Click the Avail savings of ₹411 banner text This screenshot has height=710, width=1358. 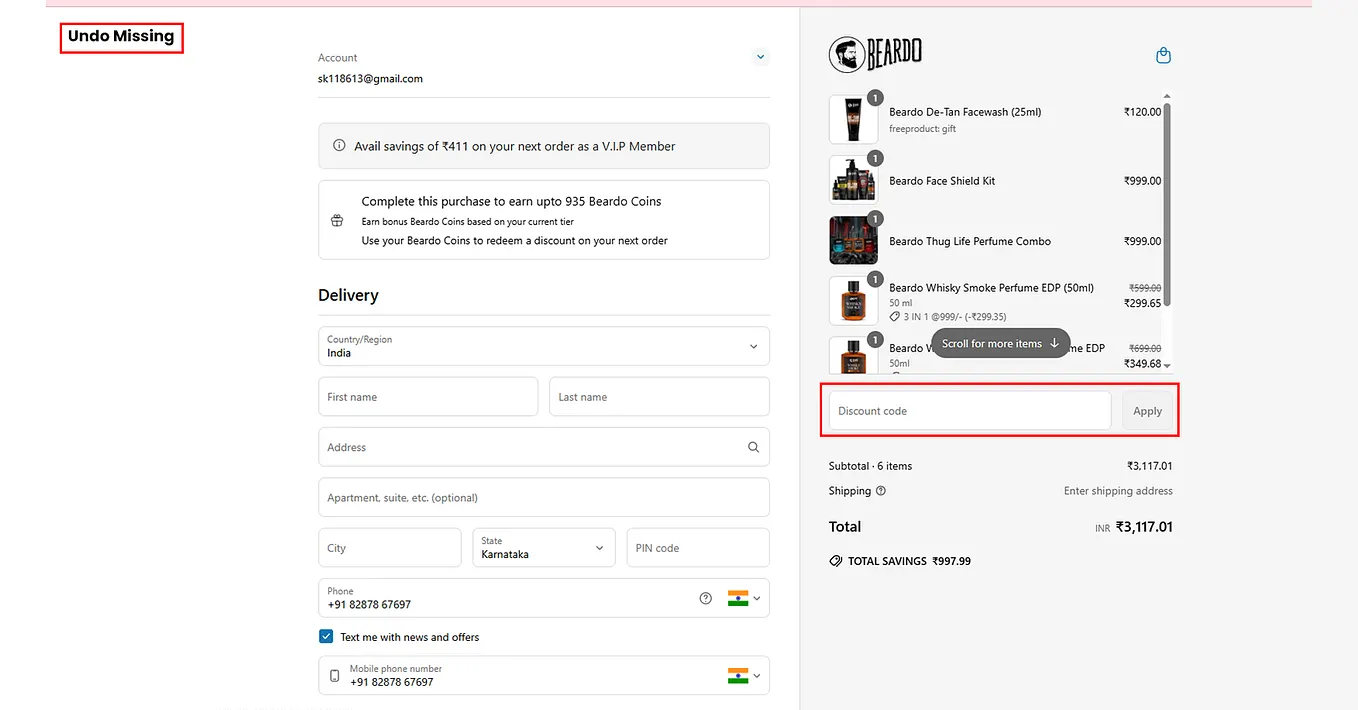click(x=514, y=146)
